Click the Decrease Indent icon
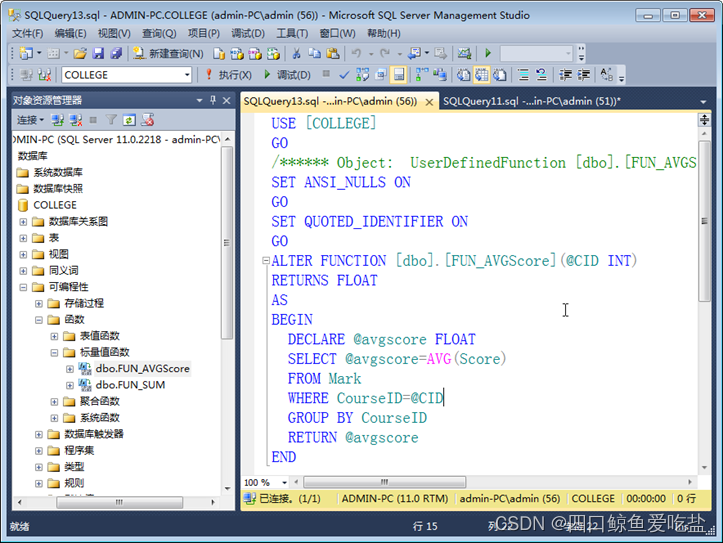 (565, 75)
